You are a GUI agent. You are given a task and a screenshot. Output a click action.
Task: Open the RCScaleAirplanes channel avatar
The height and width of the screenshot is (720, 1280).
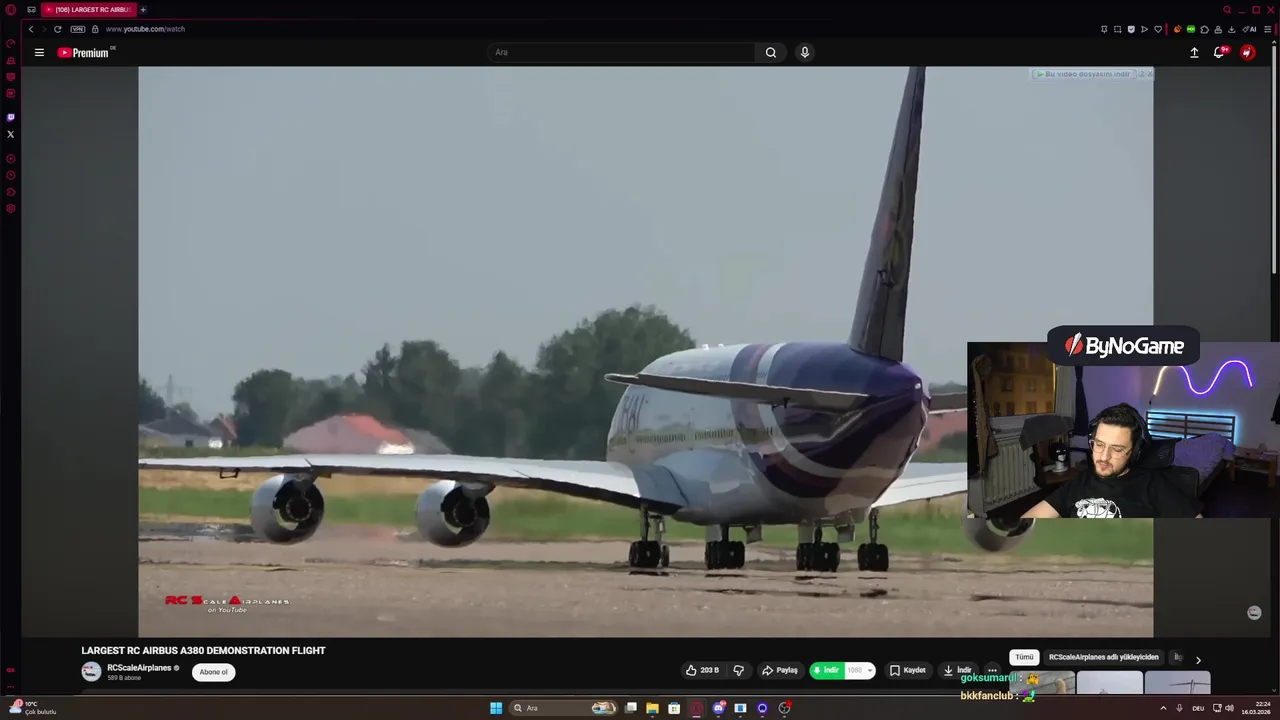pos(91,672)
